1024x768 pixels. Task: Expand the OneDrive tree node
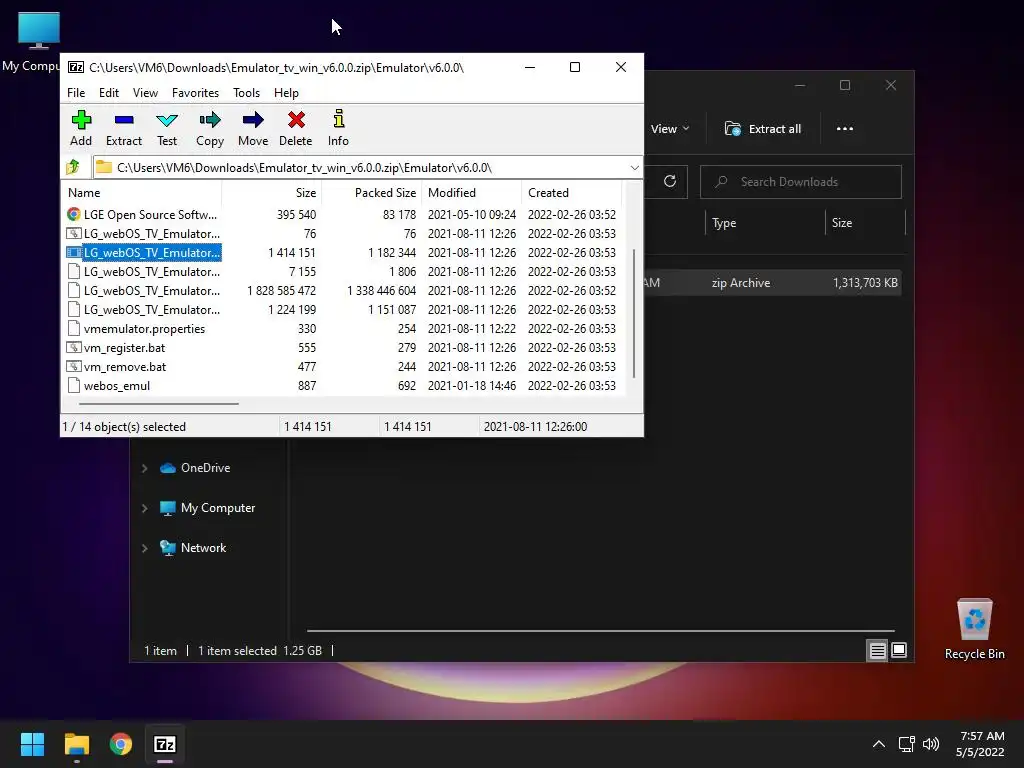(144, 468)
